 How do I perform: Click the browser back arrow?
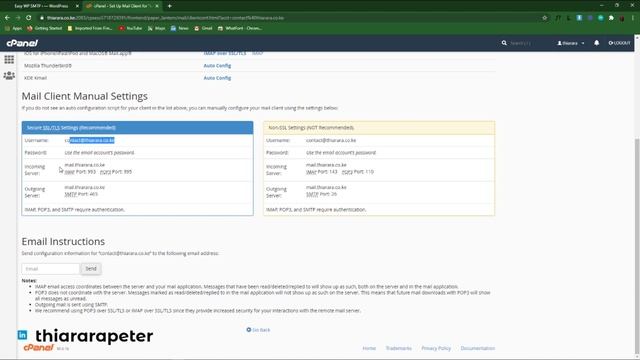click(x=7, y=18)
